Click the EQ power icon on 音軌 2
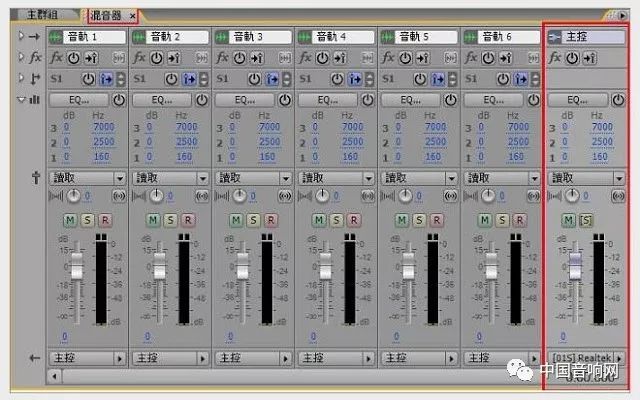Image resolution: width=640 pixels, height=400 pixels. pos(201,100)
